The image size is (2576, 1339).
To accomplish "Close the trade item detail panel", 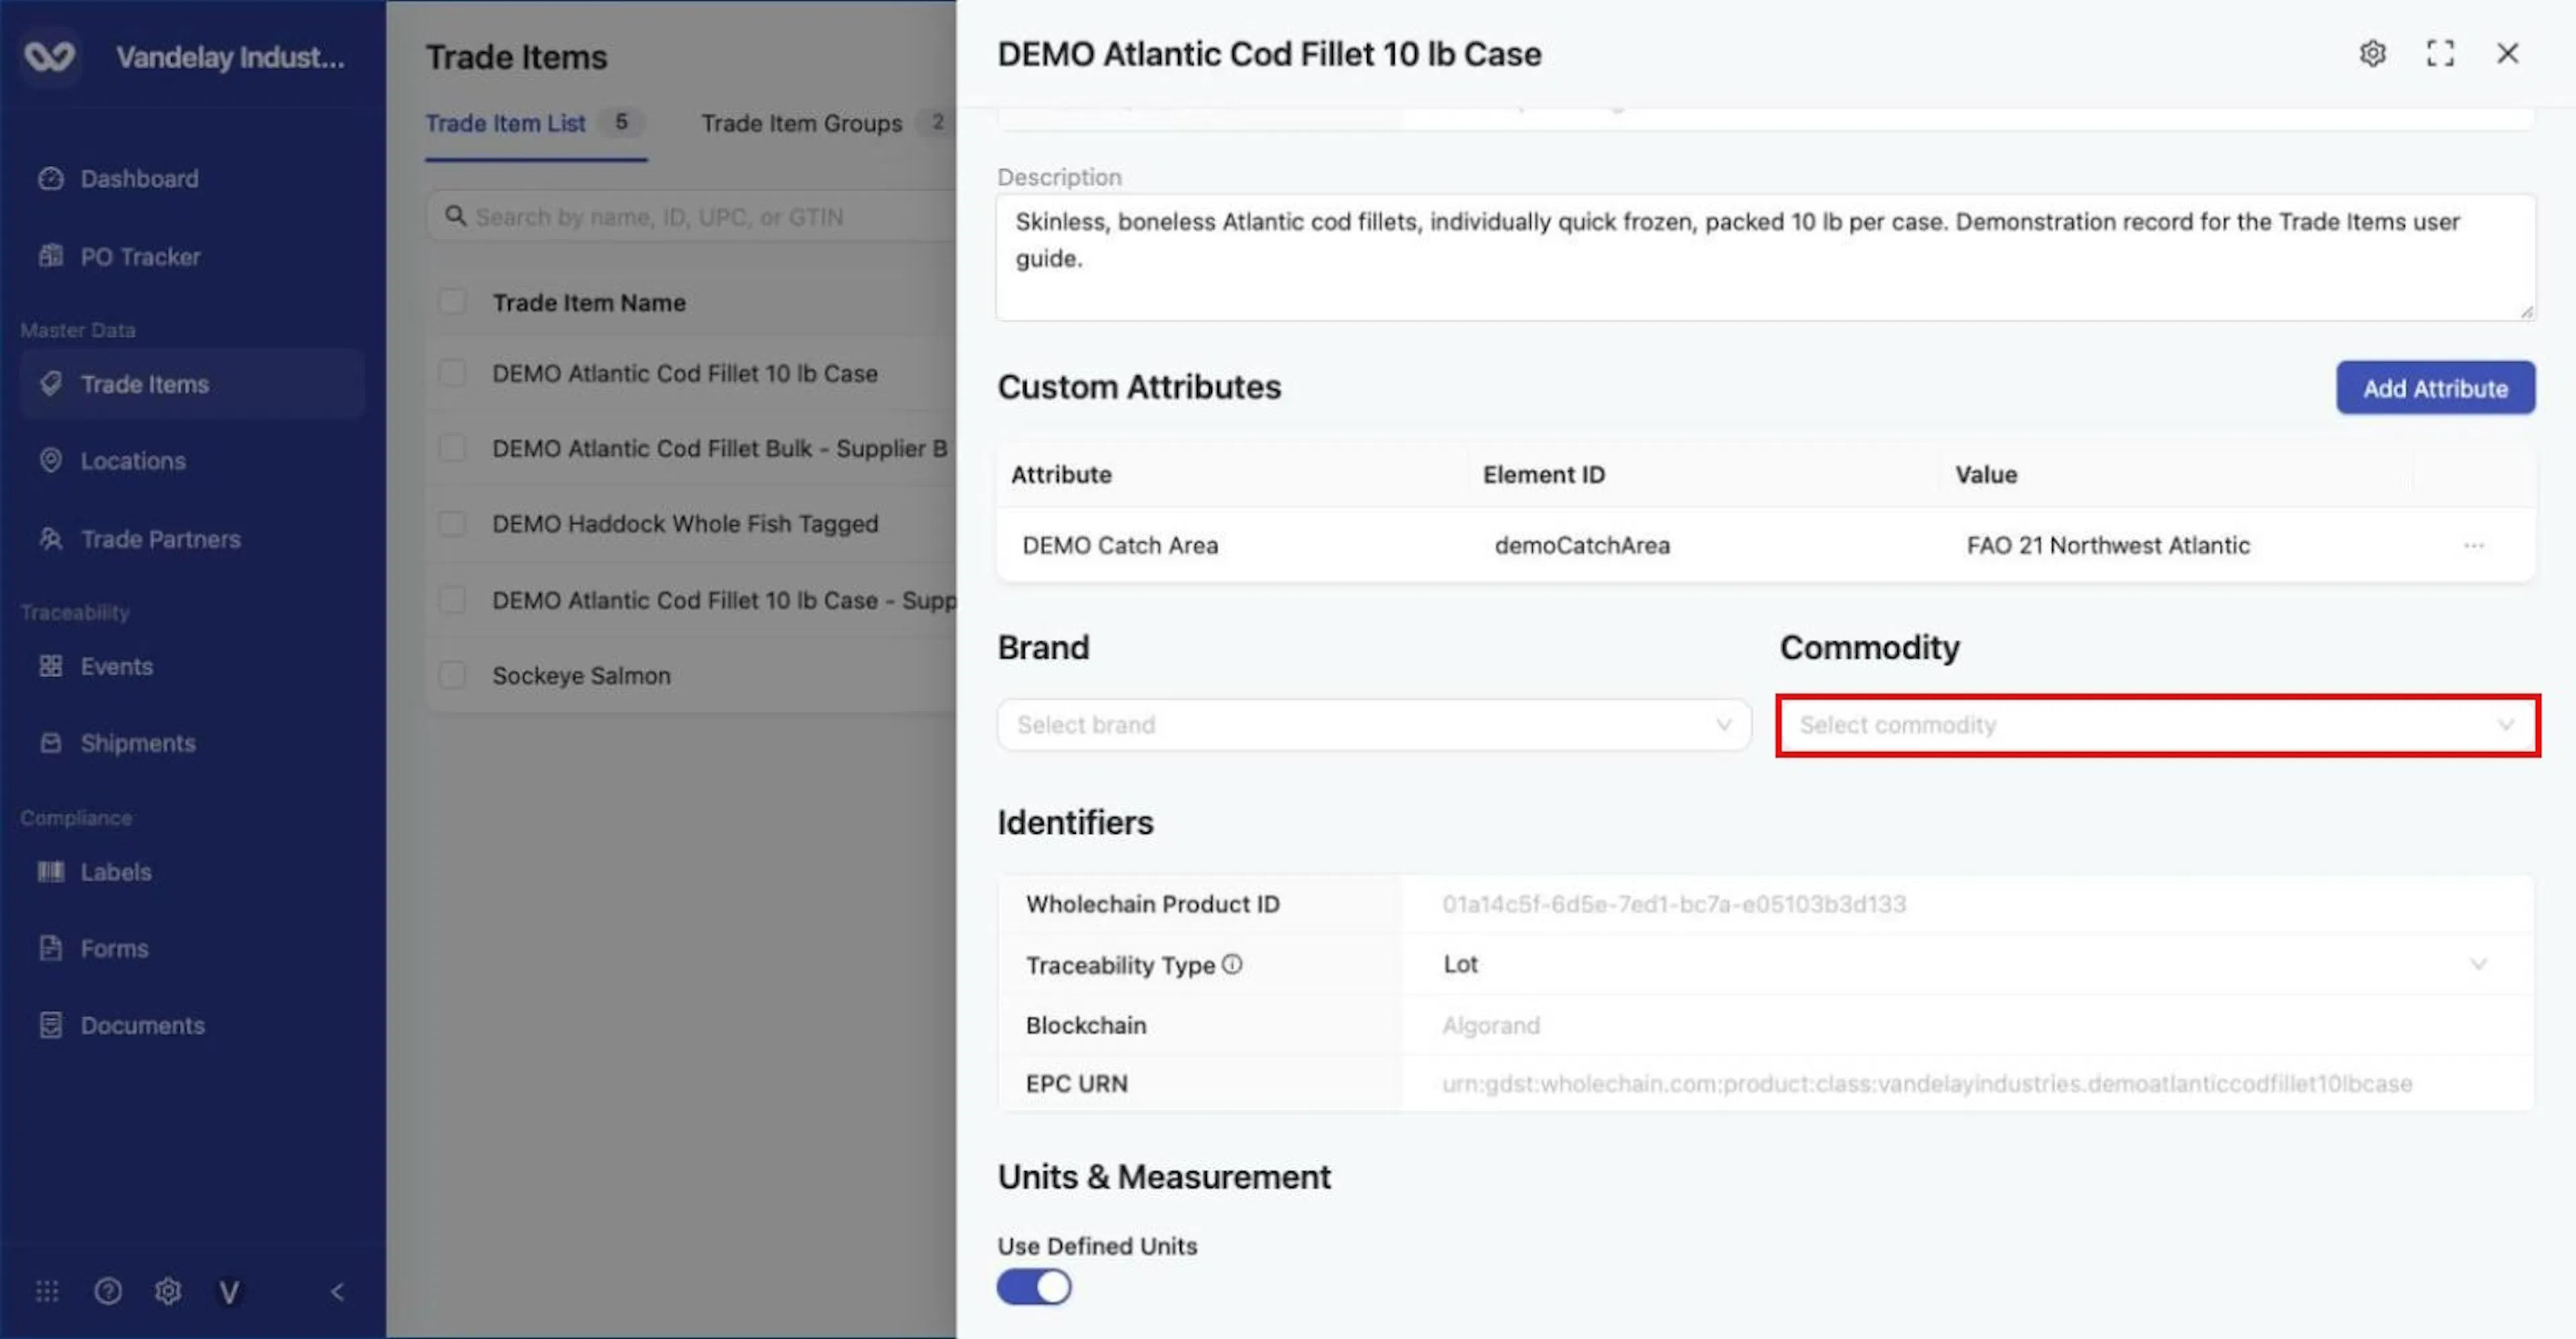I will point(2507,53).
